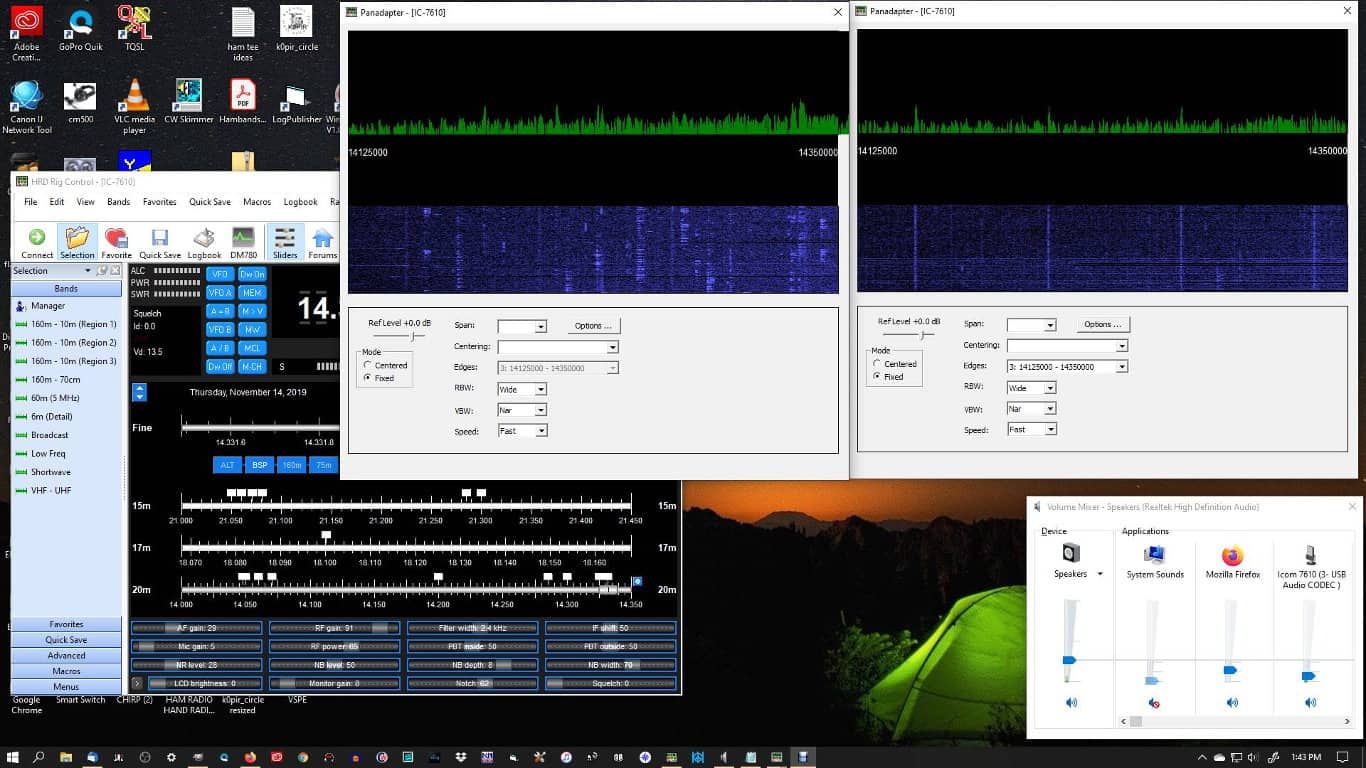1366x768 pixels.
Task: Open the Hambands PDF desktop icon
Action: click(242, 102)
